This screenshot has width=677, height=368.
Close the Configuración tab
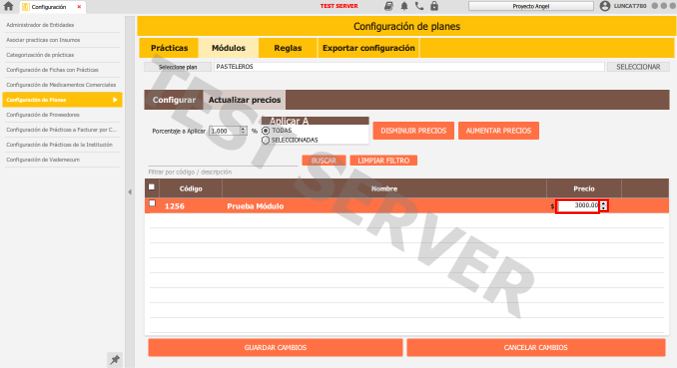coord(79,7)
